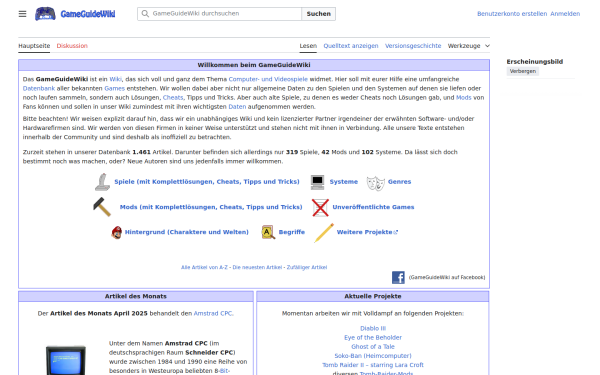
Task: Click the computer icon beside Systeme
Action: [317, 182]
